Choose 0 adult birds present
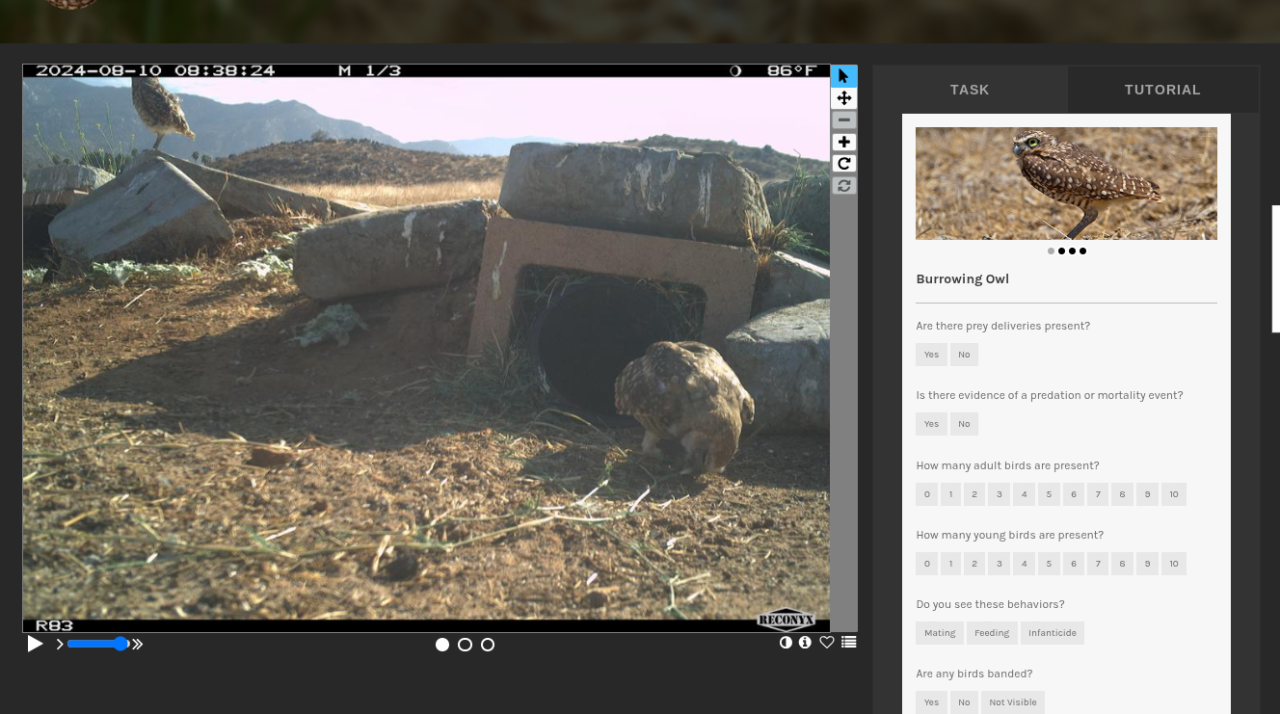Screen dimensions: 1280x714 [x=927, y=494]
